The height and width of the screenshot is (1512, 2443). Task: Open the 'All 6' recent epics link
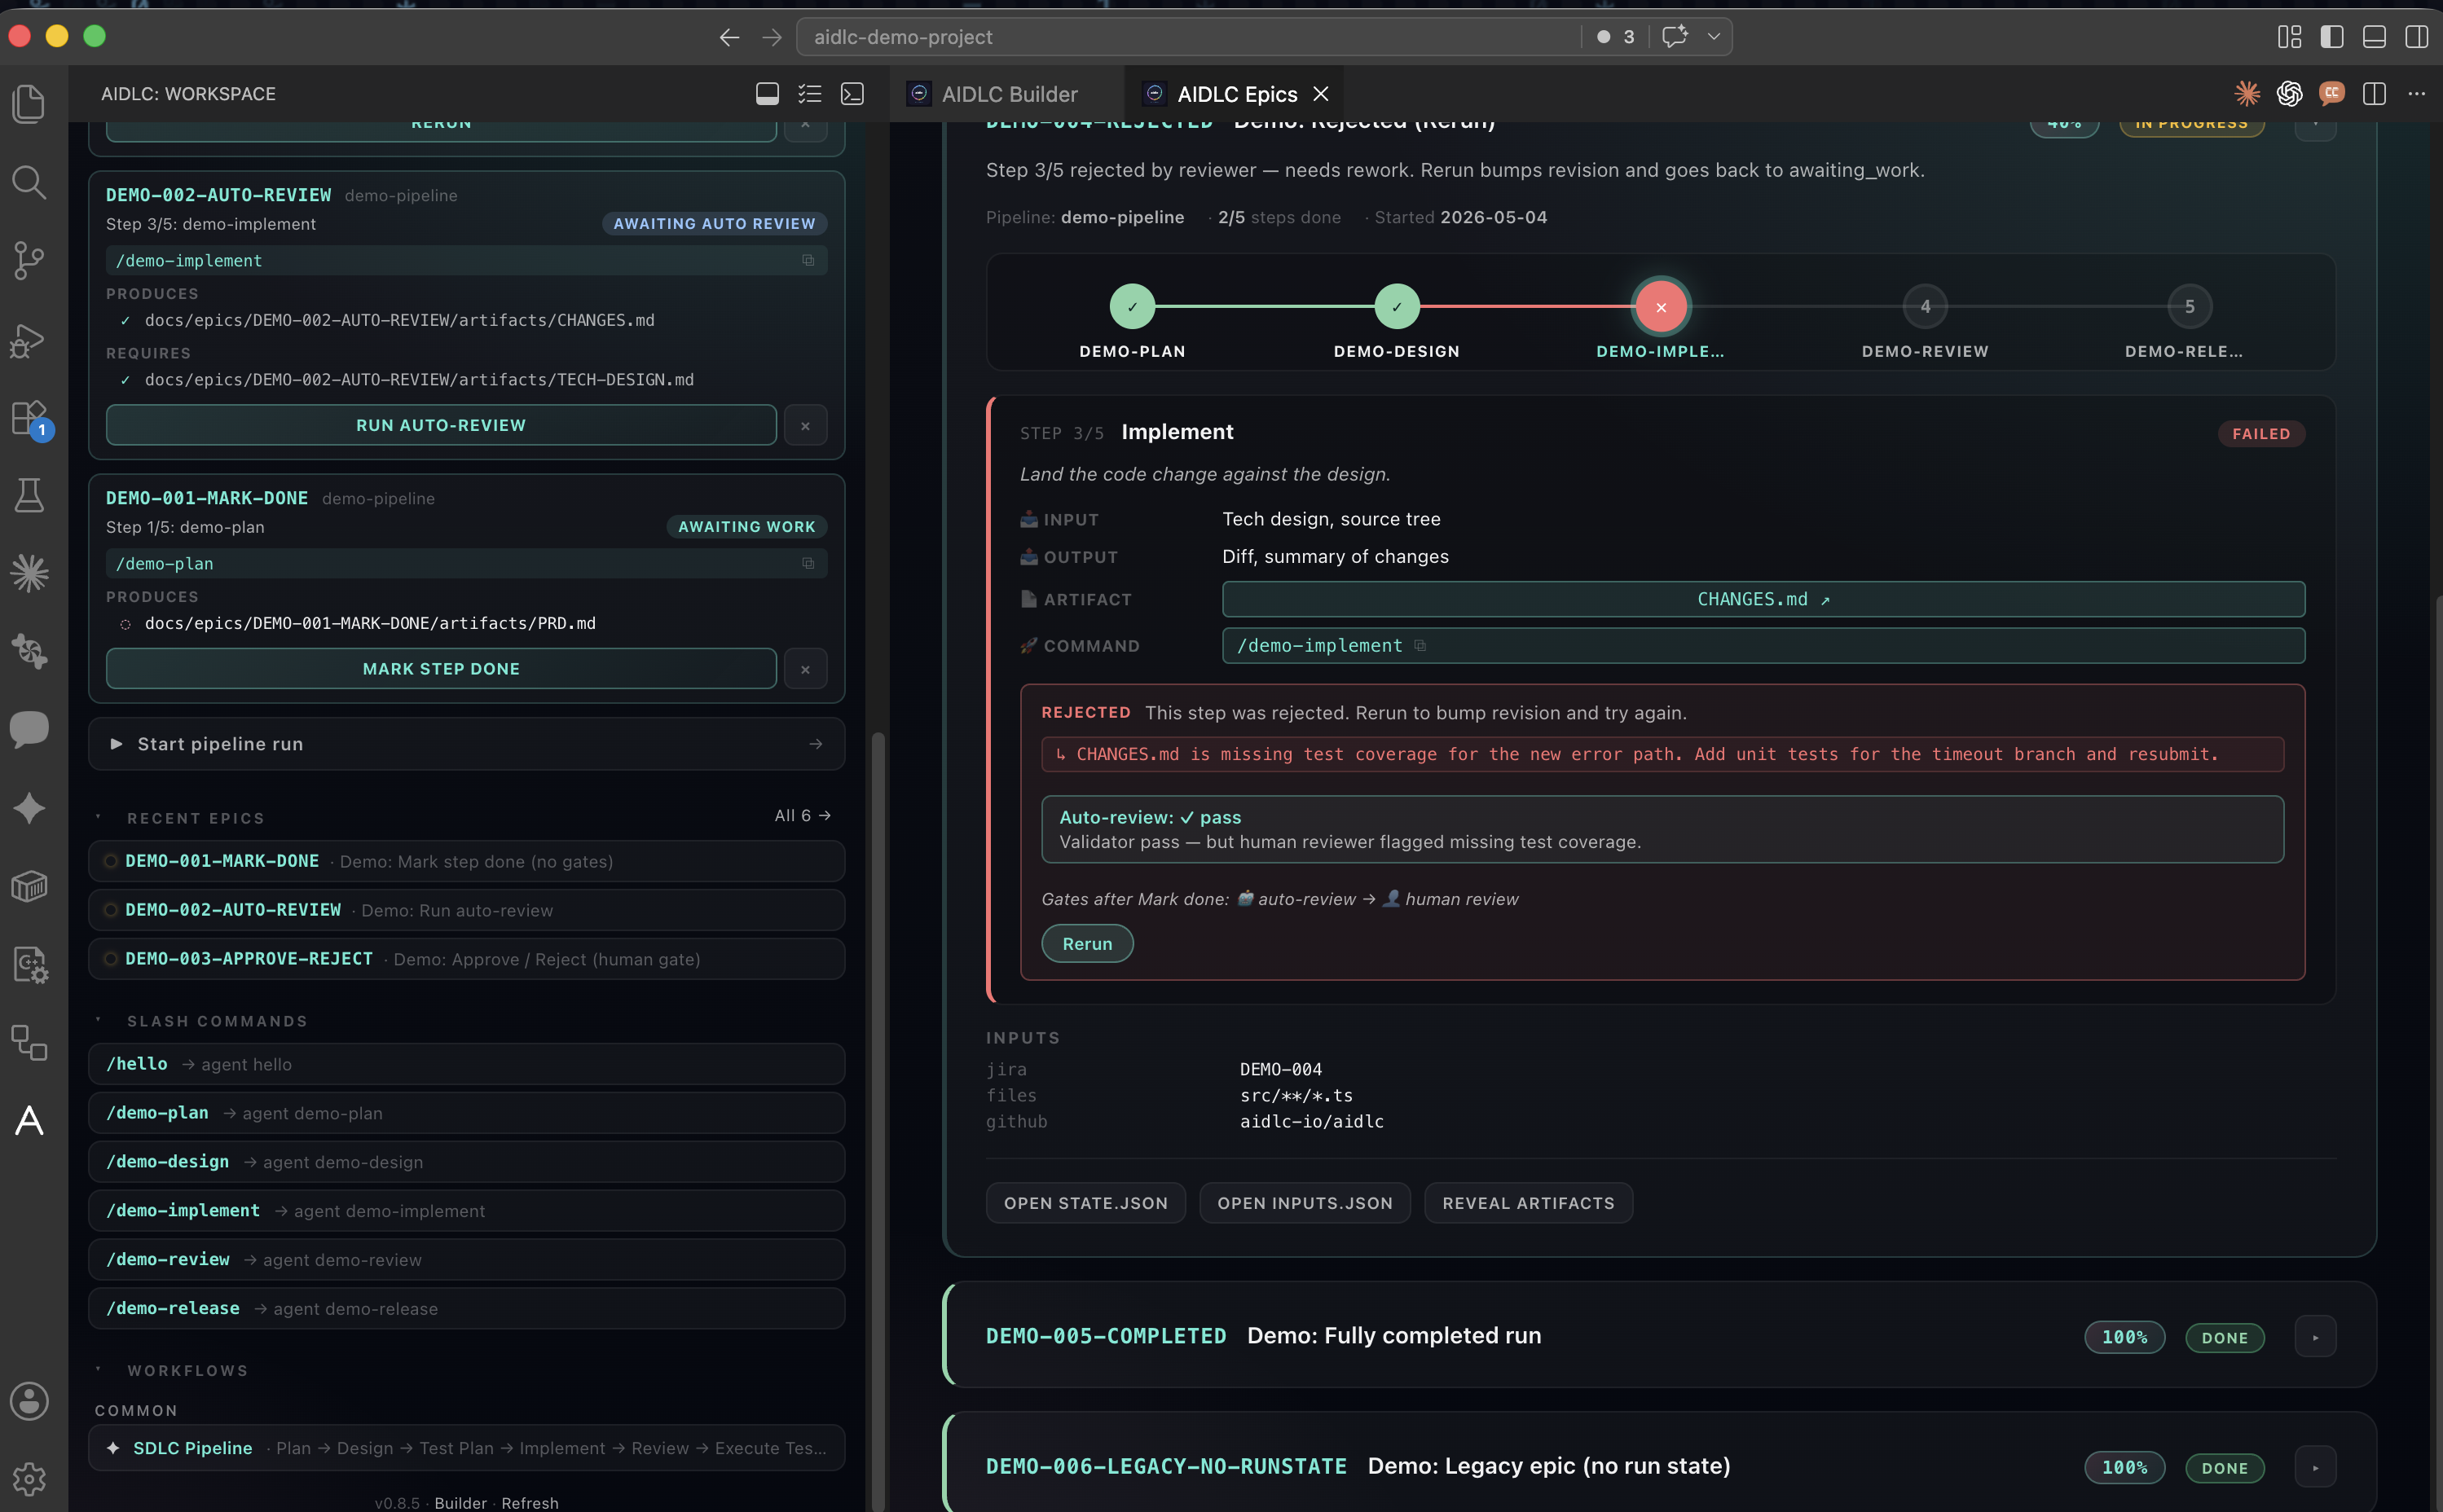click(x=802, y=816)
